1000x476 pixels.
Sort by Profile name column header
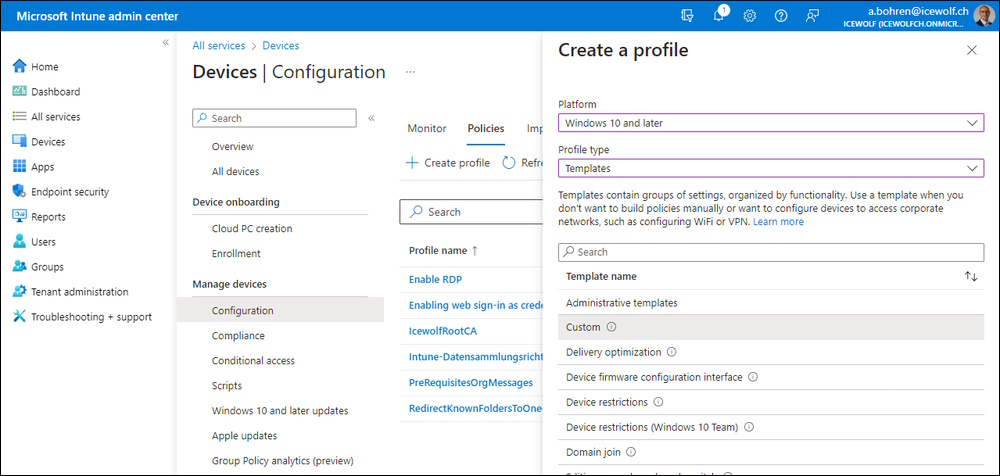click(x=443, y=251)
